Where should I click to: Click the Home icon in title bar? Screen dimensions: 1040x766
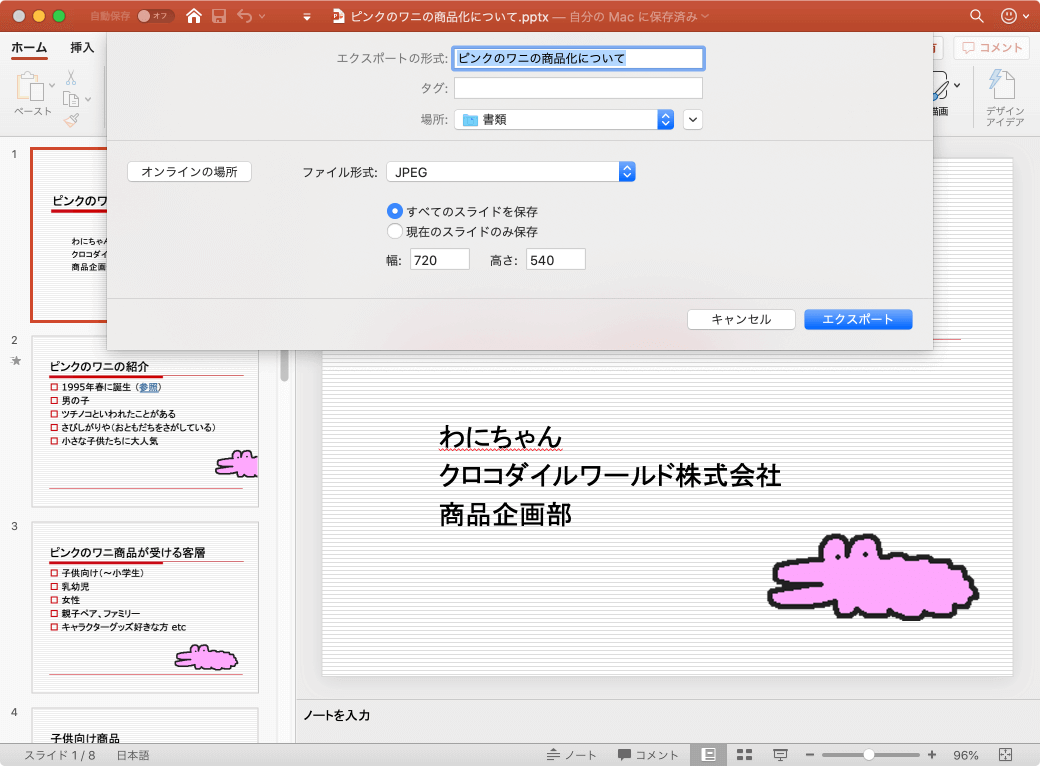(194, 16)
